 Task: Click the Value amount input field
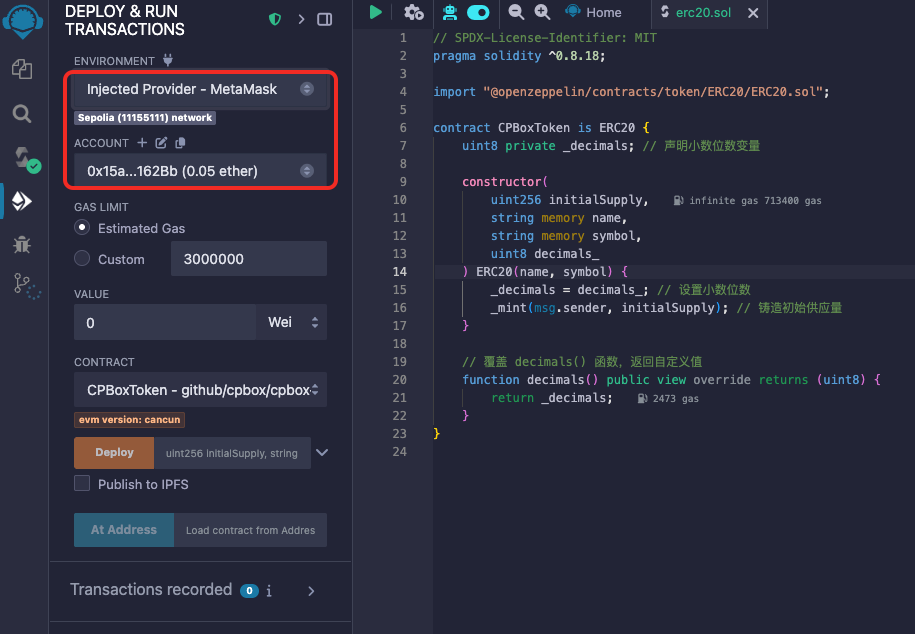(165, 322)
